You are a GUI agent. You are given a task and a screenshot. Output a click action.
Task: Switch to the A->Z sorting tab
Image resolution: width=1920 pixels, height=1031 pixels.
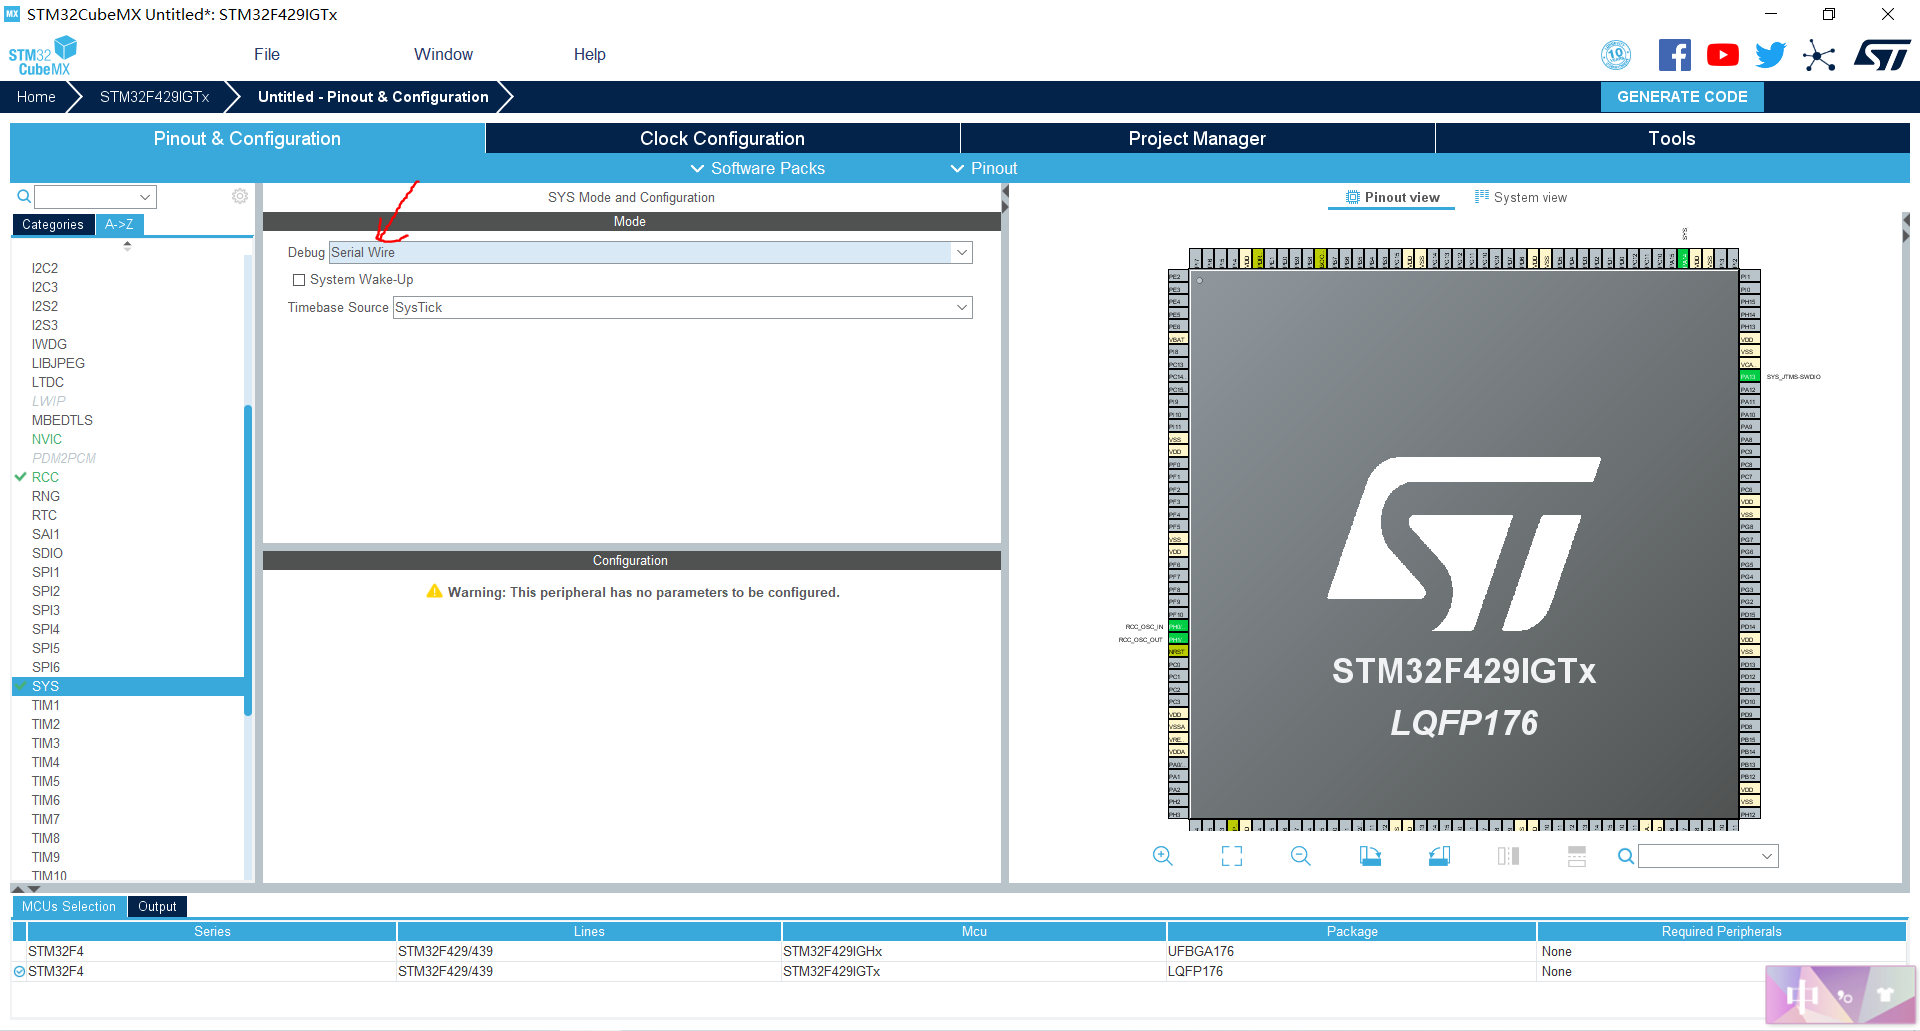click(119, 224)
